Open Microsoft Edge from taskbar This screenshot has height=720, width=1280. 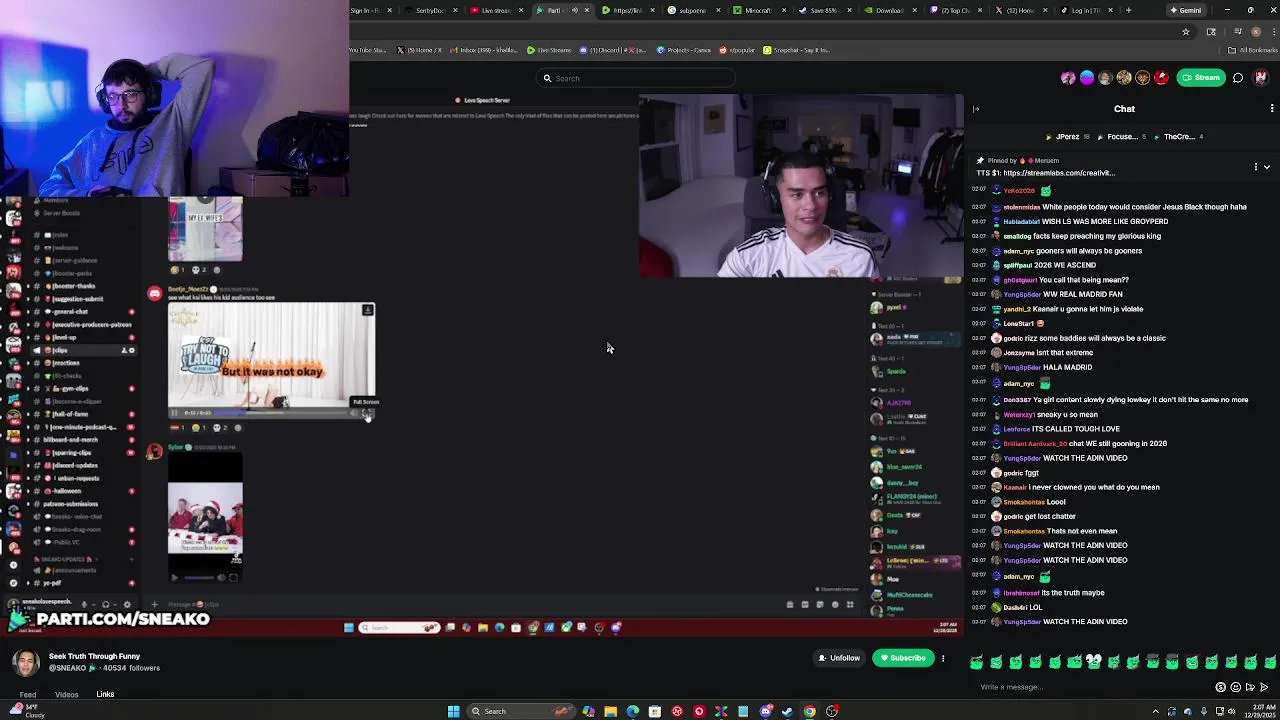point(633,711)
